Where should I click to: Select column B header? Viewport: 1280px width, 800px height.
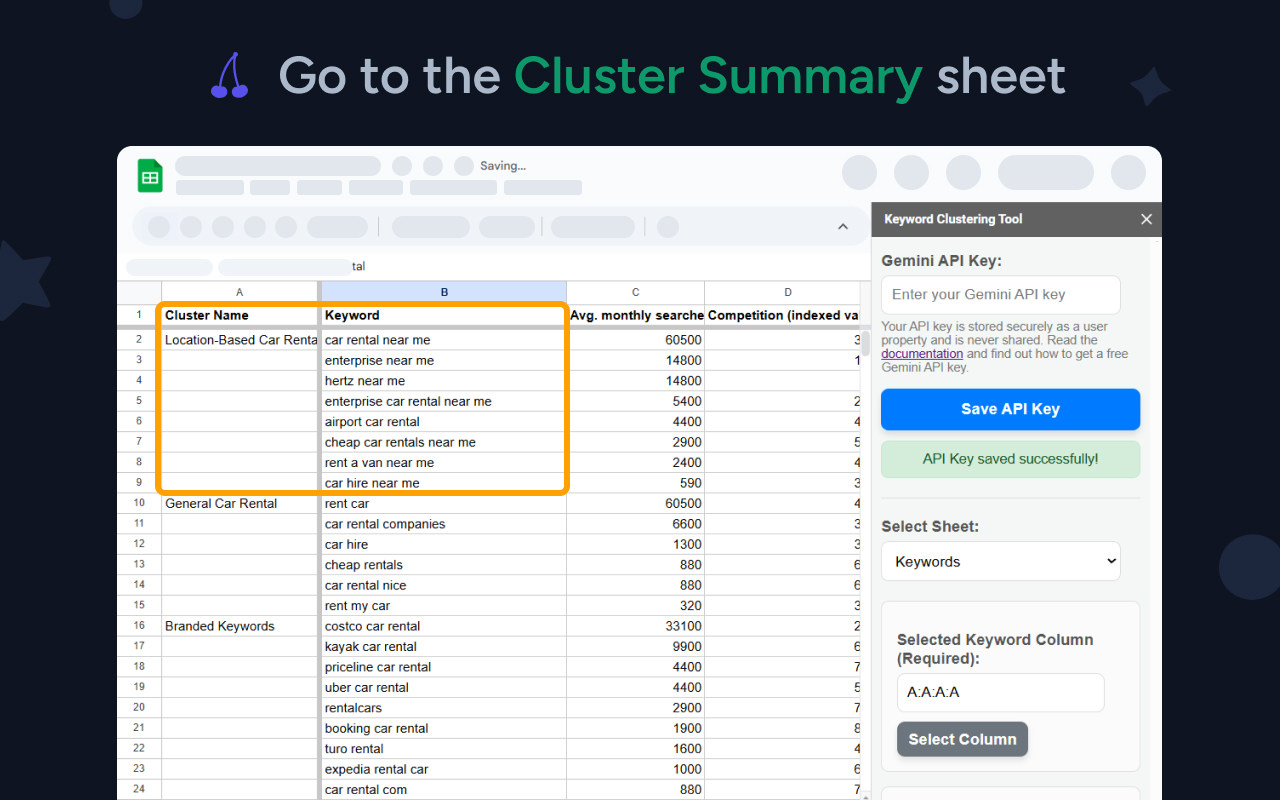[443, 292]
